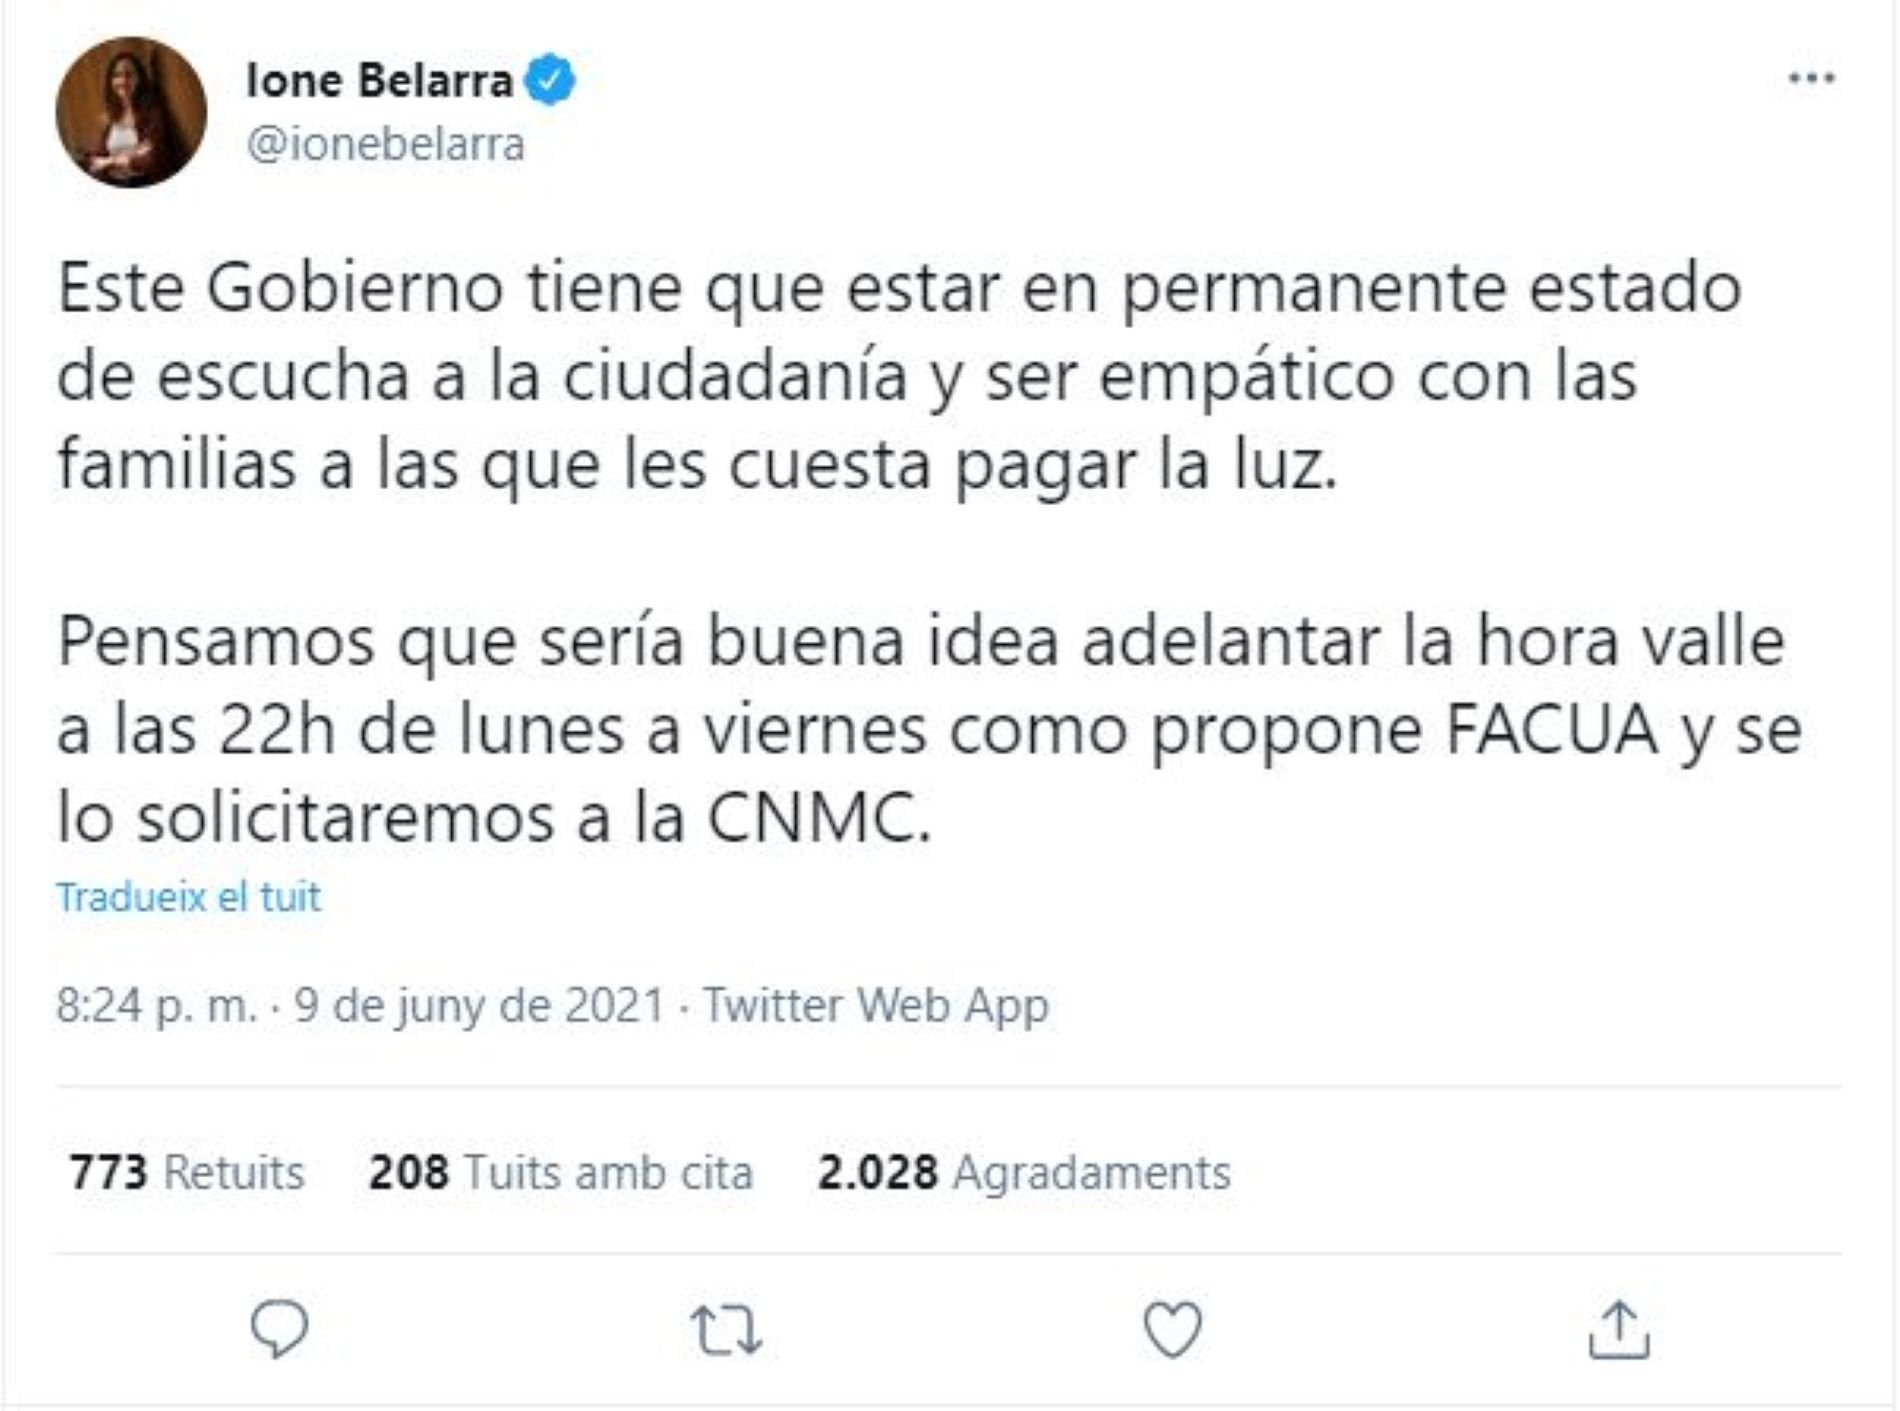1900x1411 pixels.
Task: Open the three-dot more options menu
Action: point(1811,78)
